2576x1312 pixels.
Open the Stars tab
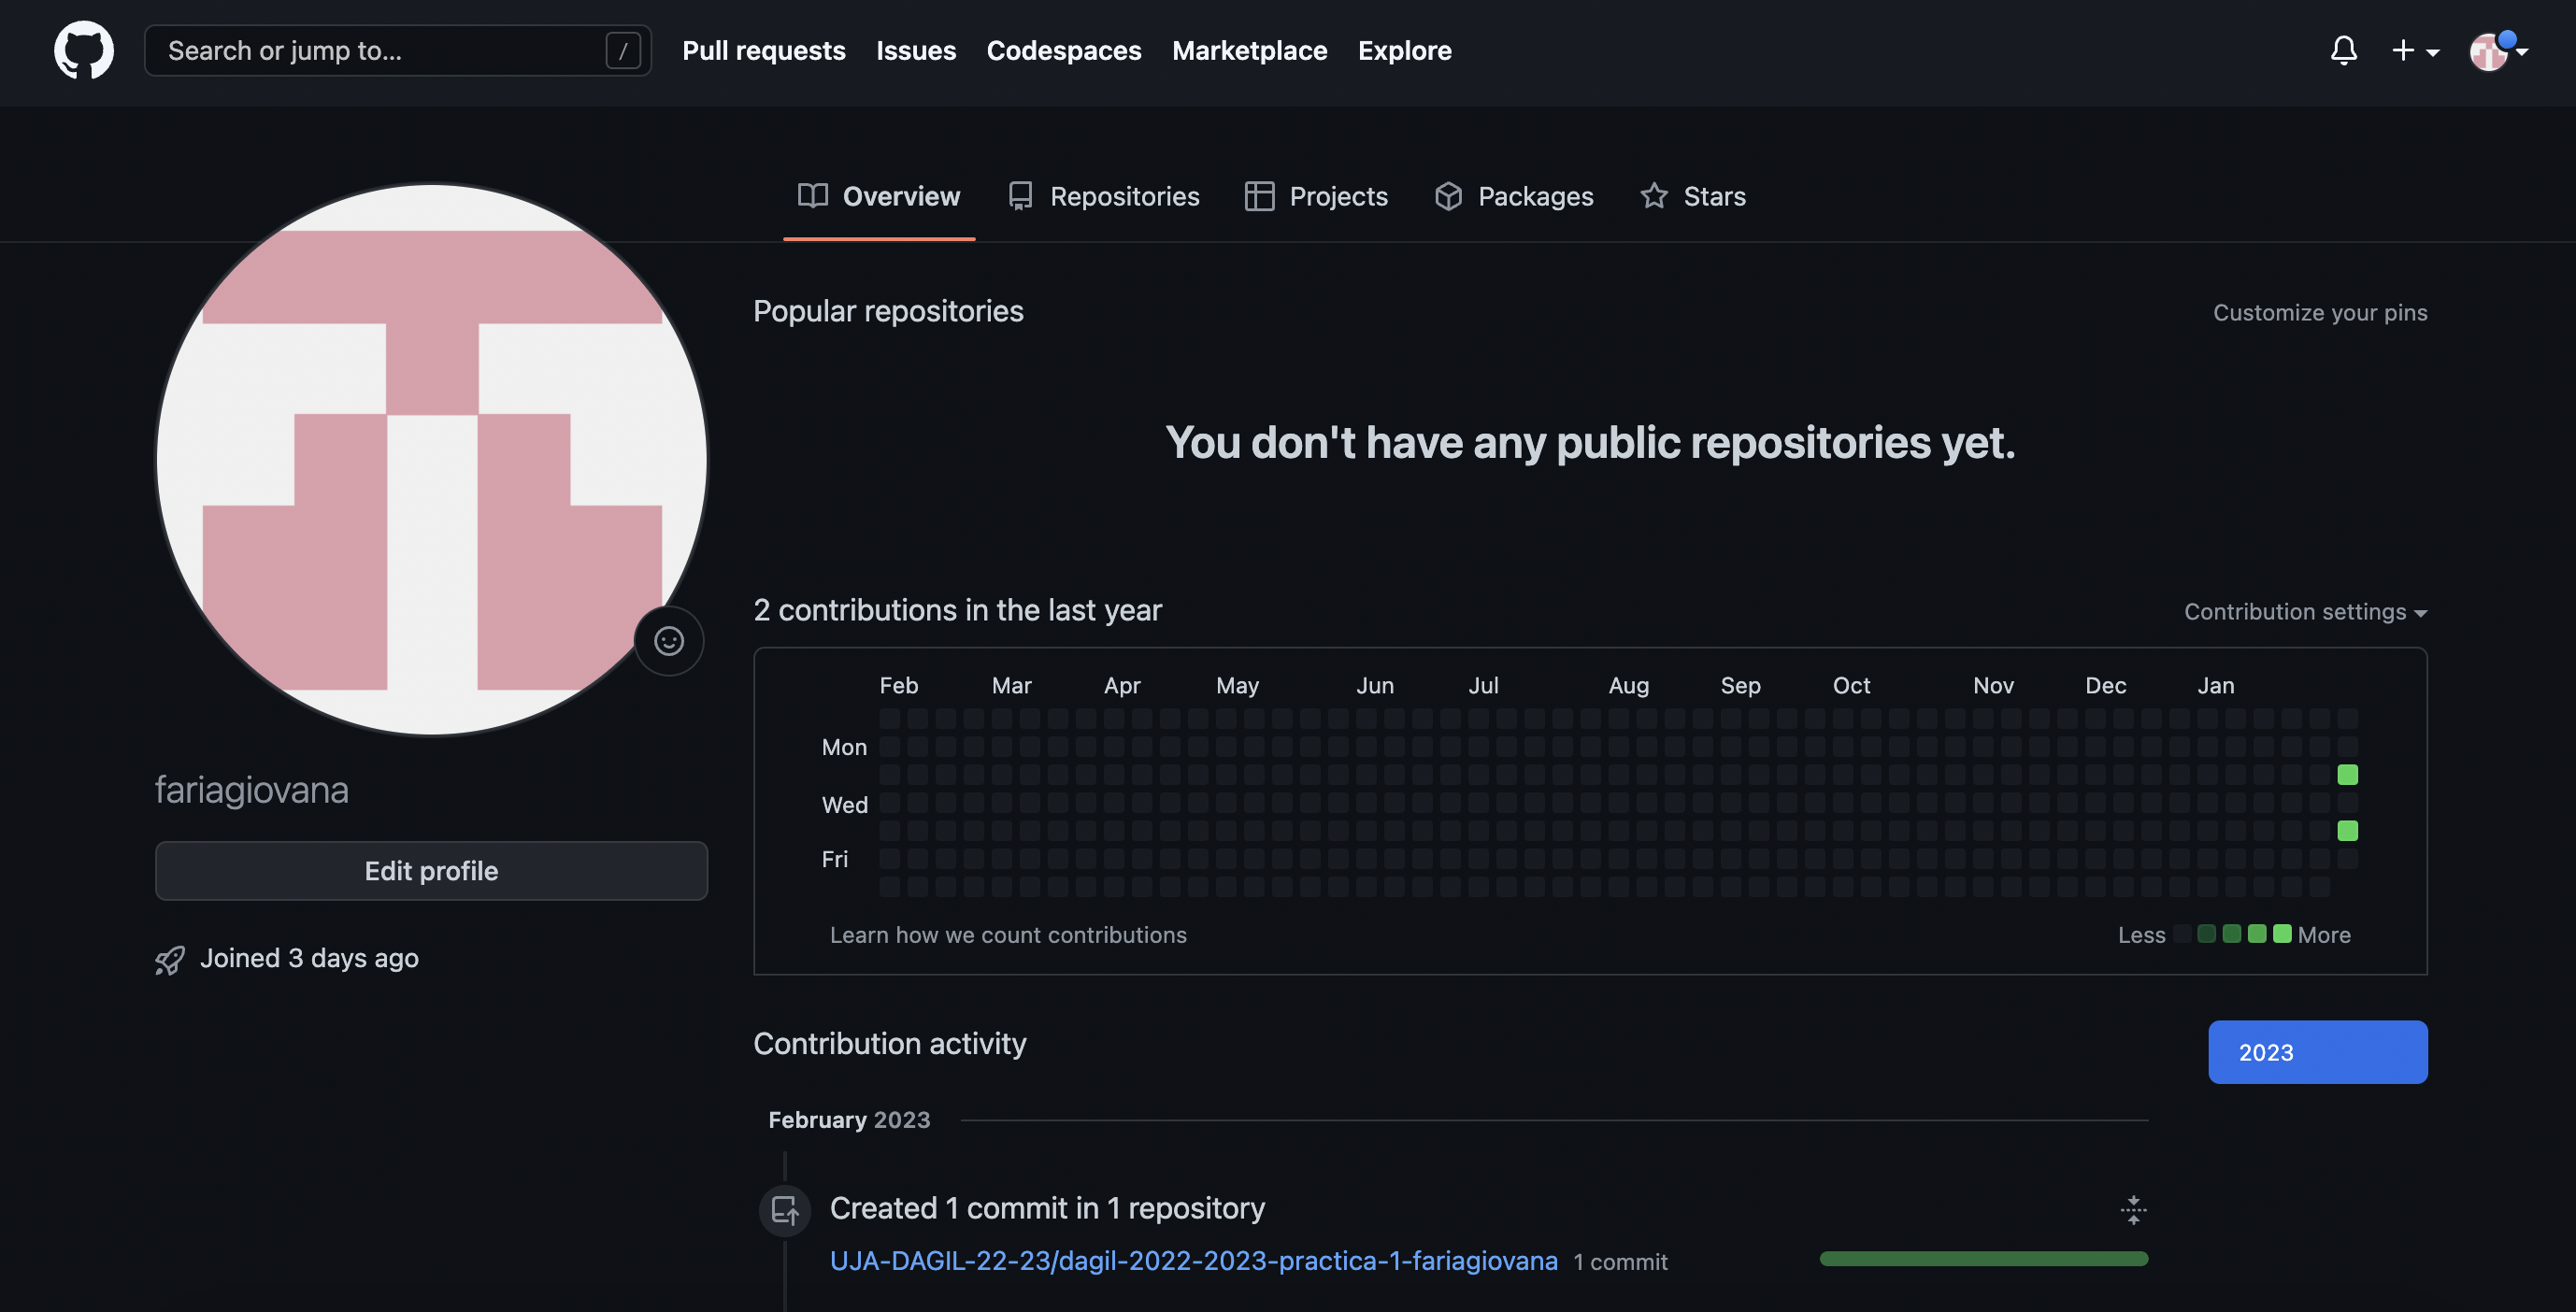(x=1693, y=196)
